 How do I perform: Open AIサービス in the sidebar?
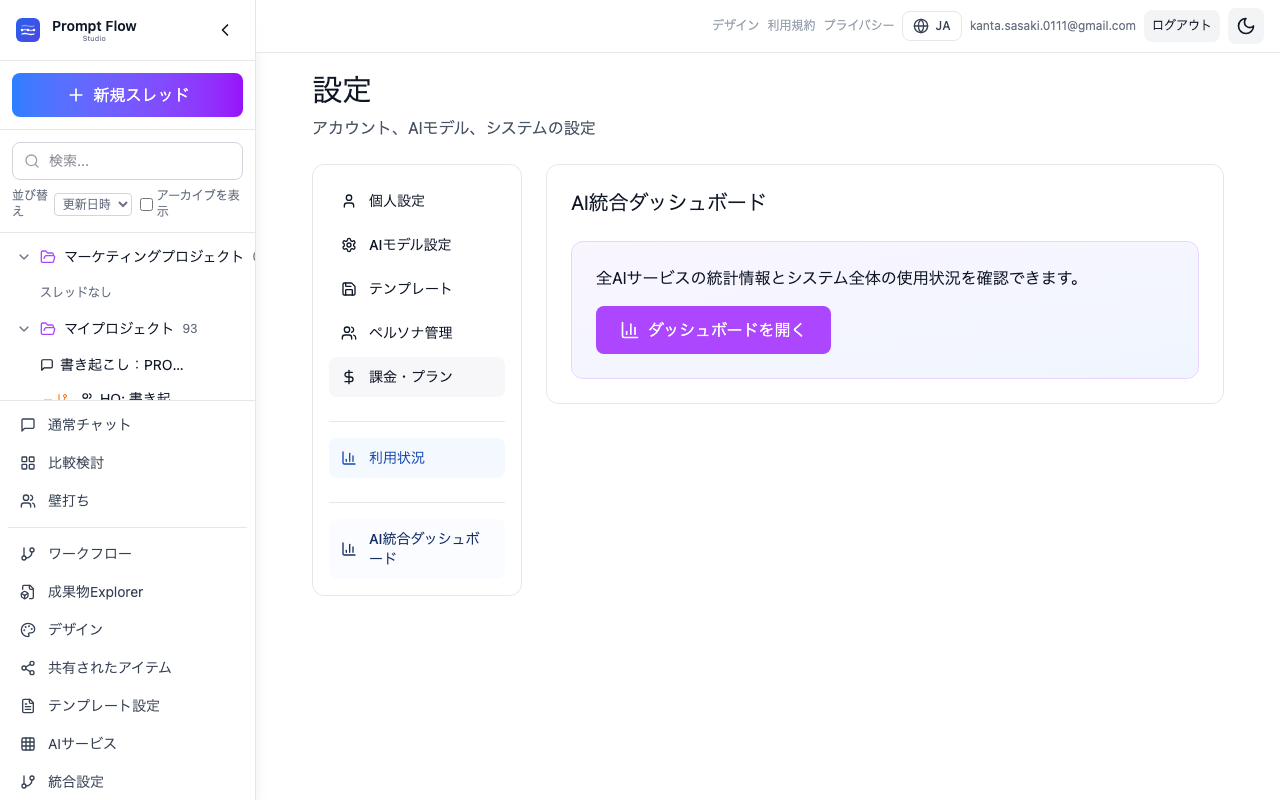(x=127, y=744)
